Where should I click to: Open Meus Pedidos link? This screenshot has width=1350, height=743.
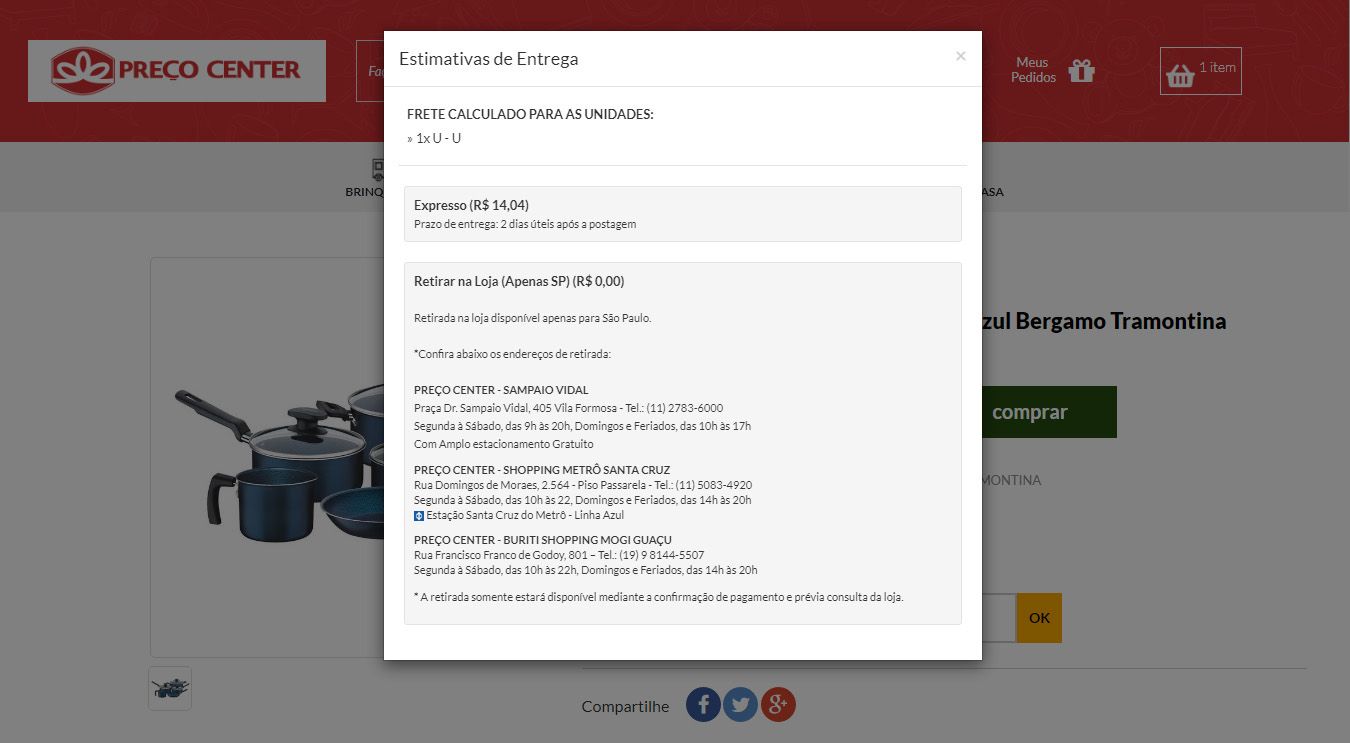point(1033,70)
